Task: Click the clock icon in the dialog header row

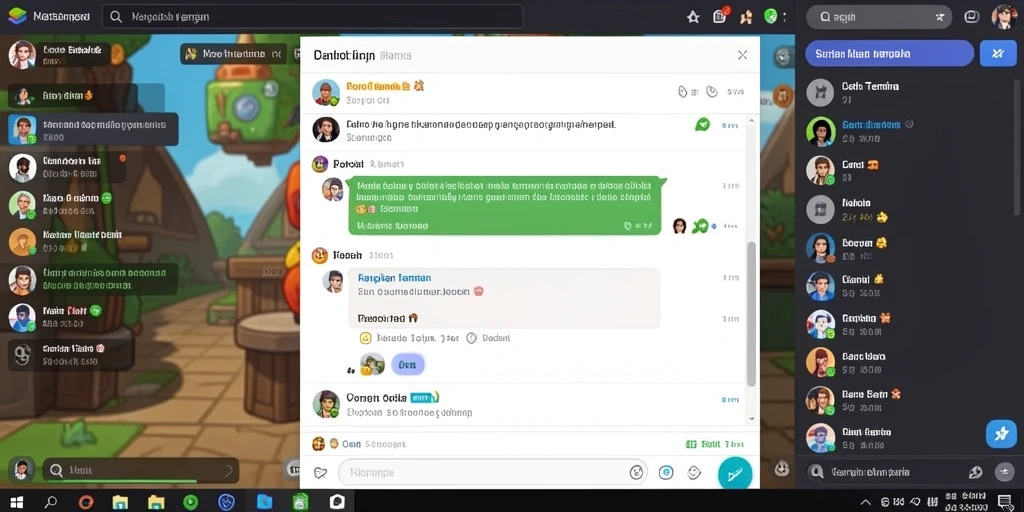Action: click(x=712, y=92)
